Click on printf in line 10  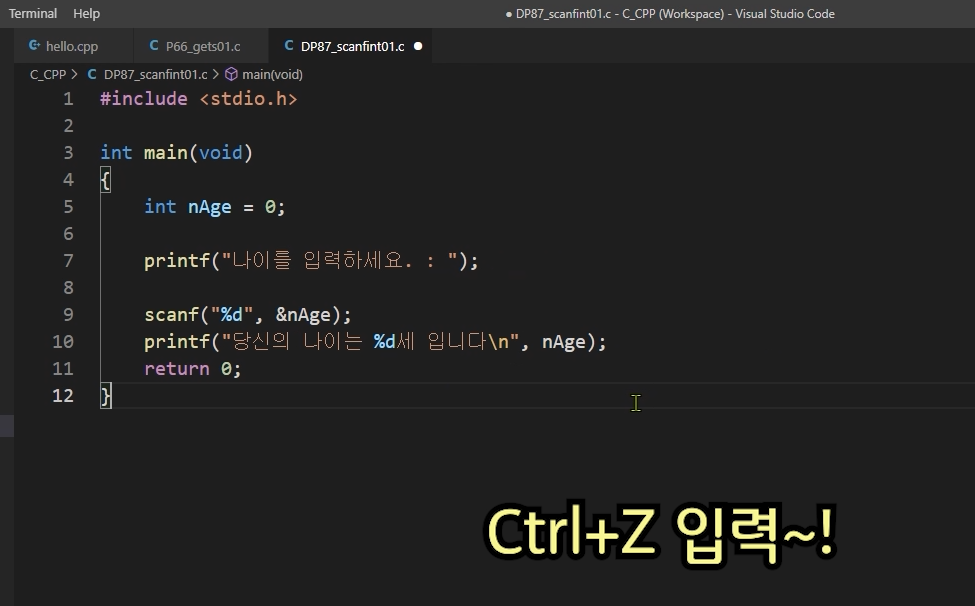pos(177,342)
